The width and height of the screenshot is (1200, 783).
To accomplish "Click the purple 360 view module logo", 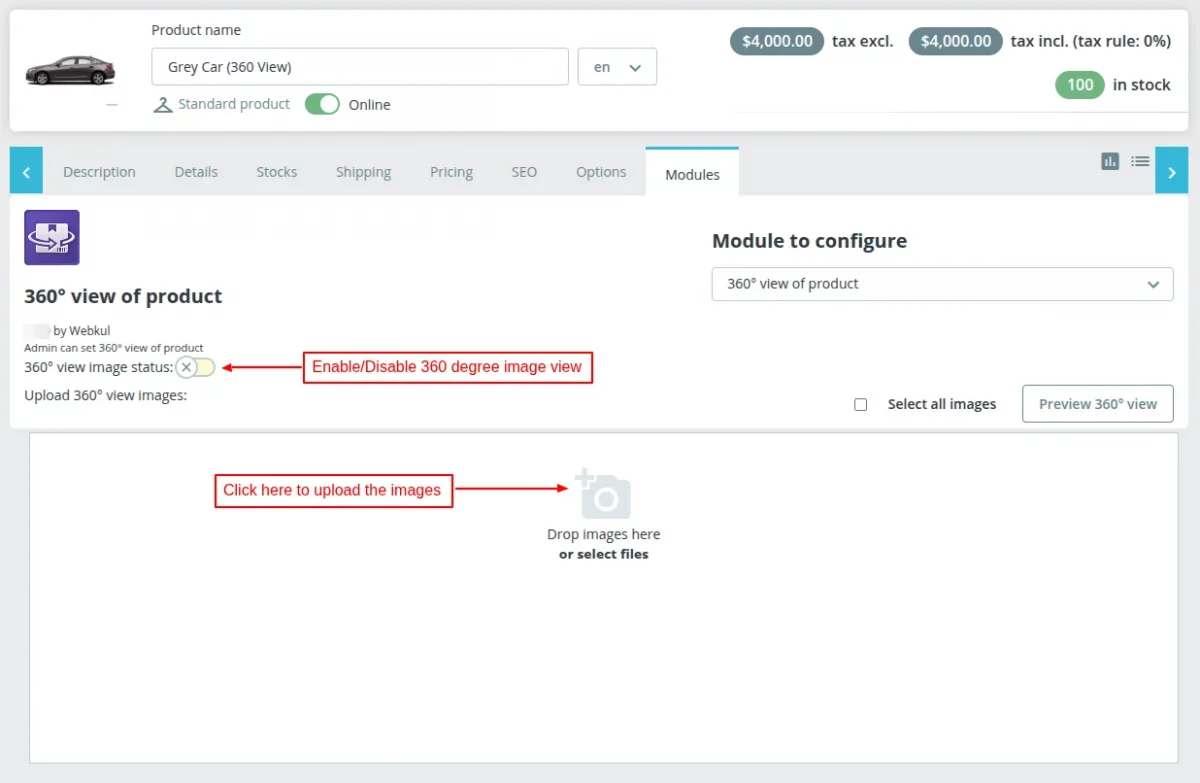I will [52, 237].
